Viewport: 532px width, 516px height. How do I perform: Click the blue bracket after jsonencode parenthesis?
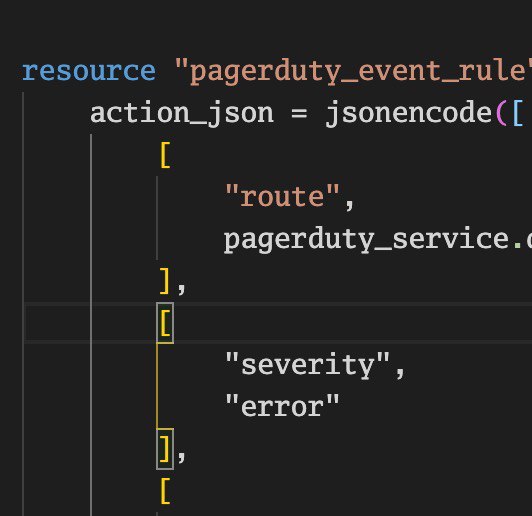[518, 113]
